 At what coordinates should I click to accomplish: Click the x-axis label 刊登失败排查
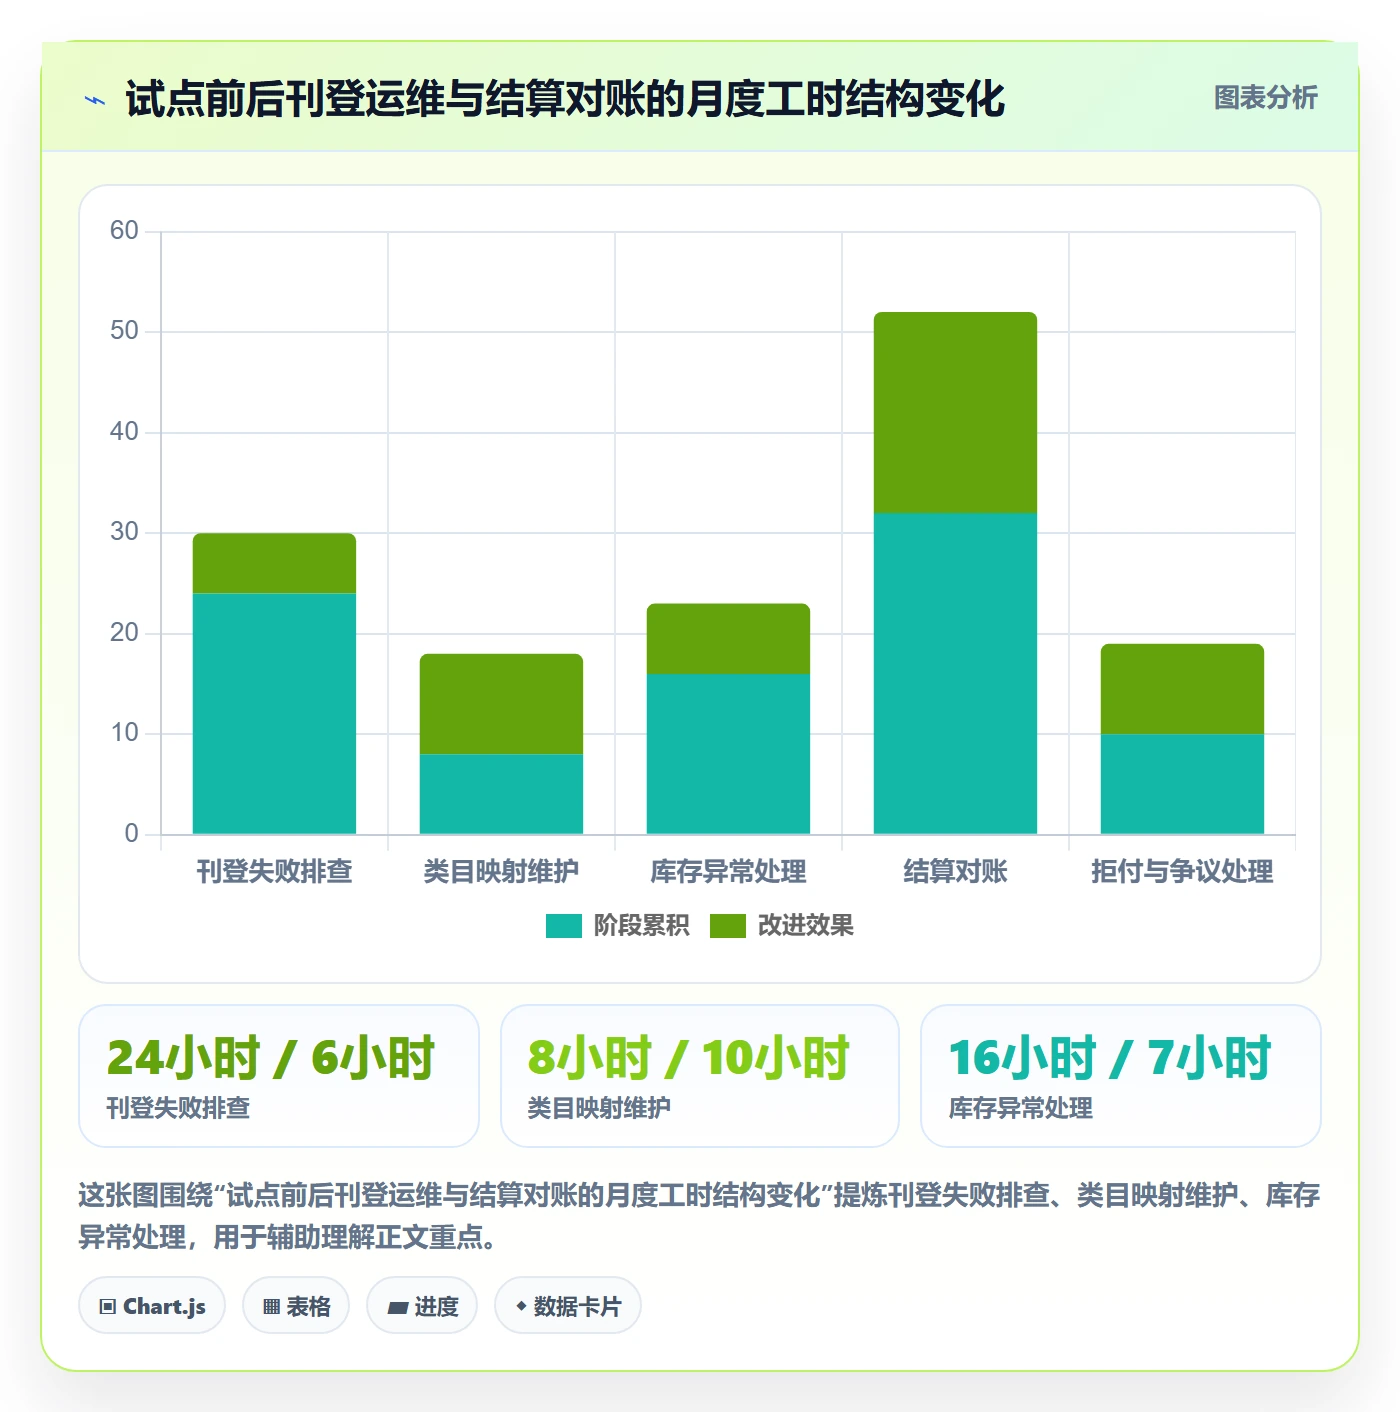[274, 872]
